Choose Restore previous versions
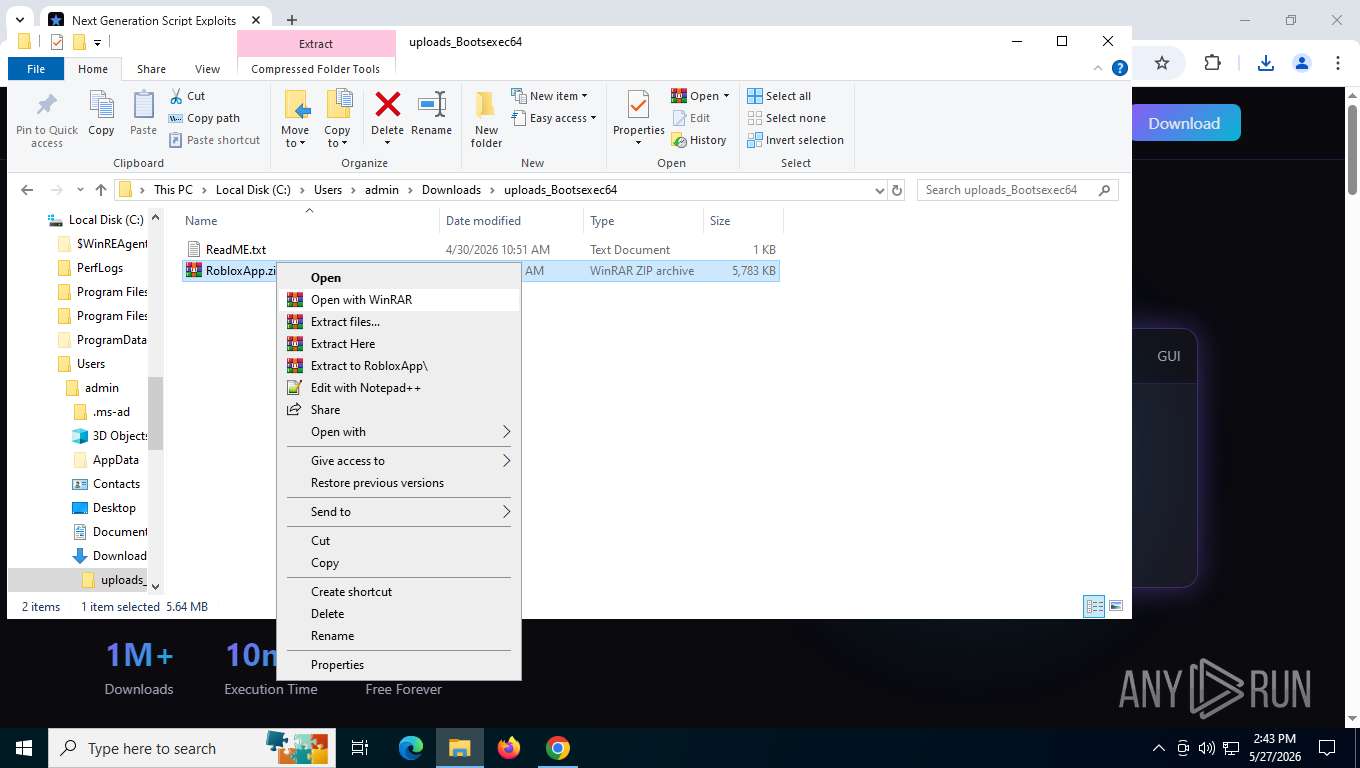 (398, 483)
